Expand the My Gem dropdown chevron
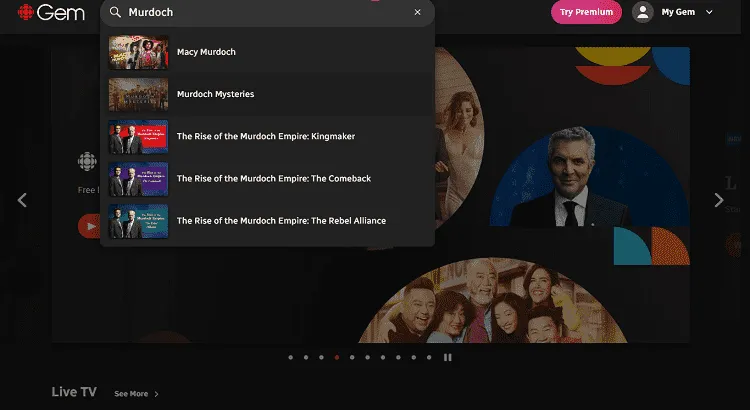The image size is (750, 410). 710,12
